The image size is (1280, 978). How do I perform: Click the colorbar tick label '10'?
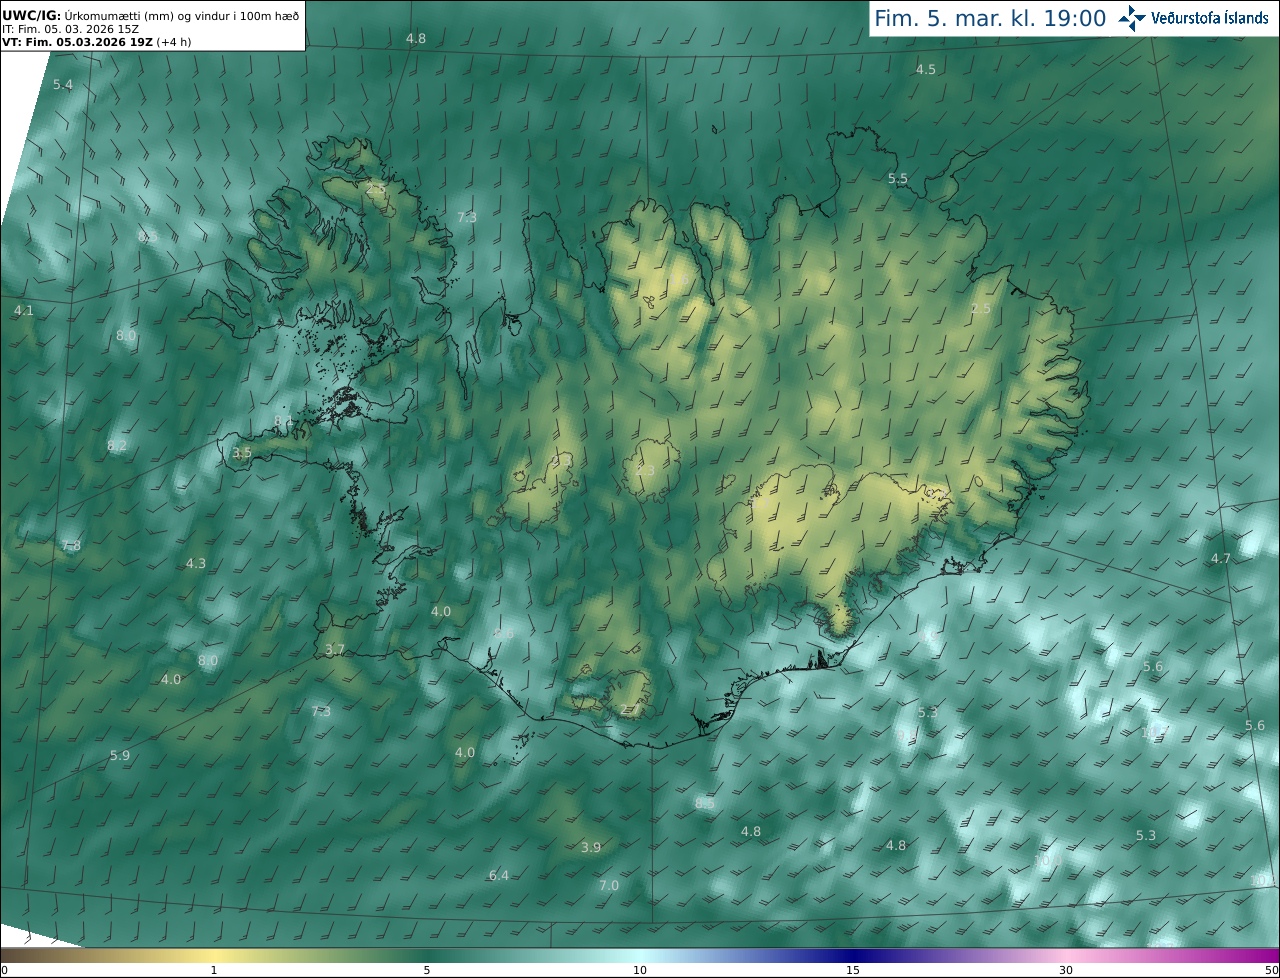point(640,970)
